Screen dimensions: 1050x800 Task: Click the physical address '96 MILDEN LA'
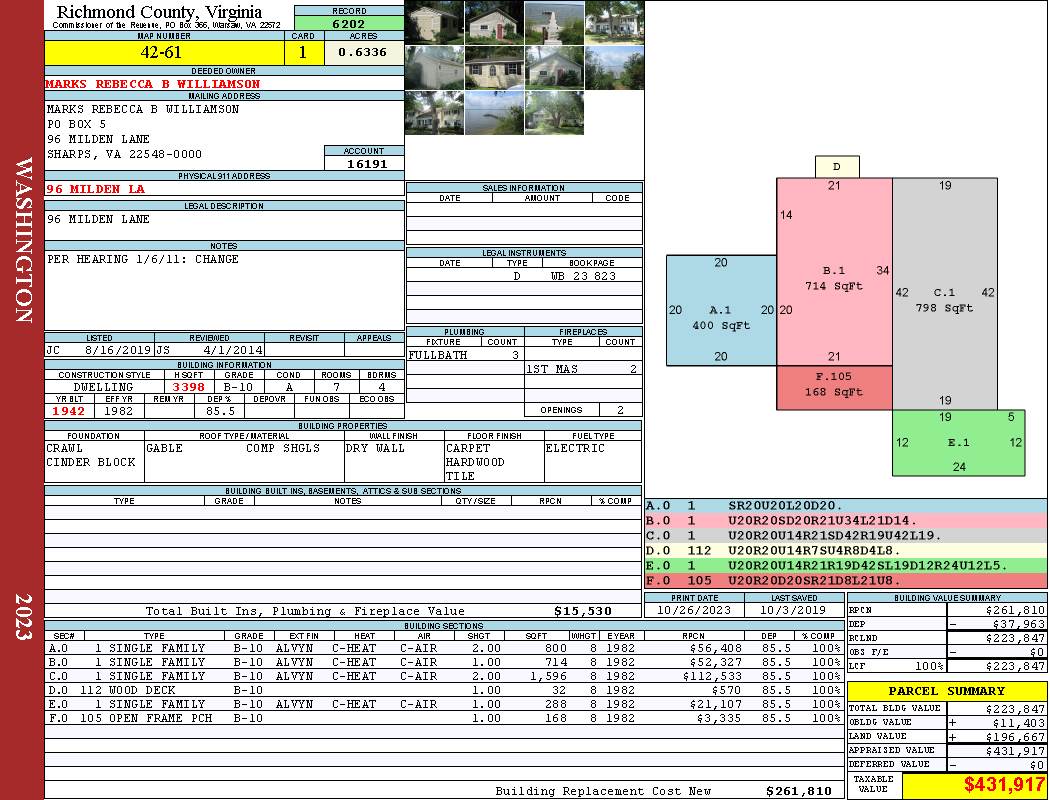pos(95,189)
